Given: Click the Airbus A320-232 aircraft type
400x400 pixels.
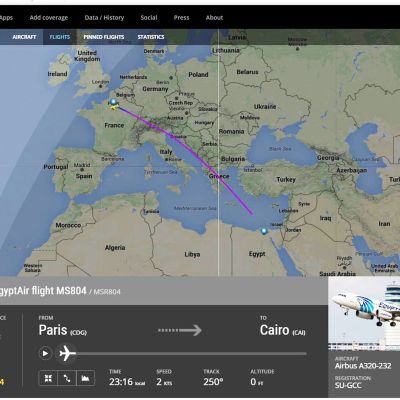Looking at the screenshot, I should point(363,366).
